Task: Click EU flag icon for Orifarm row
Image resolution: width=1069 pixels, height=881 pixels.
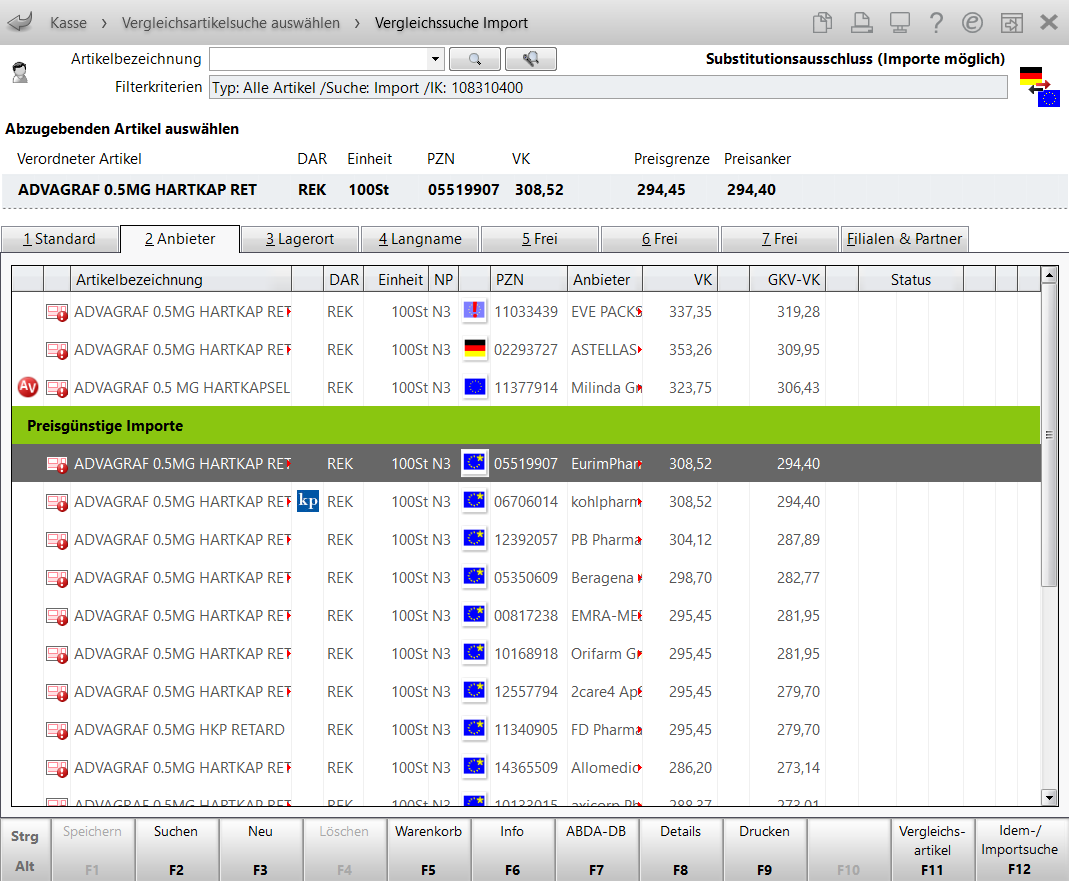Action: 475,653
